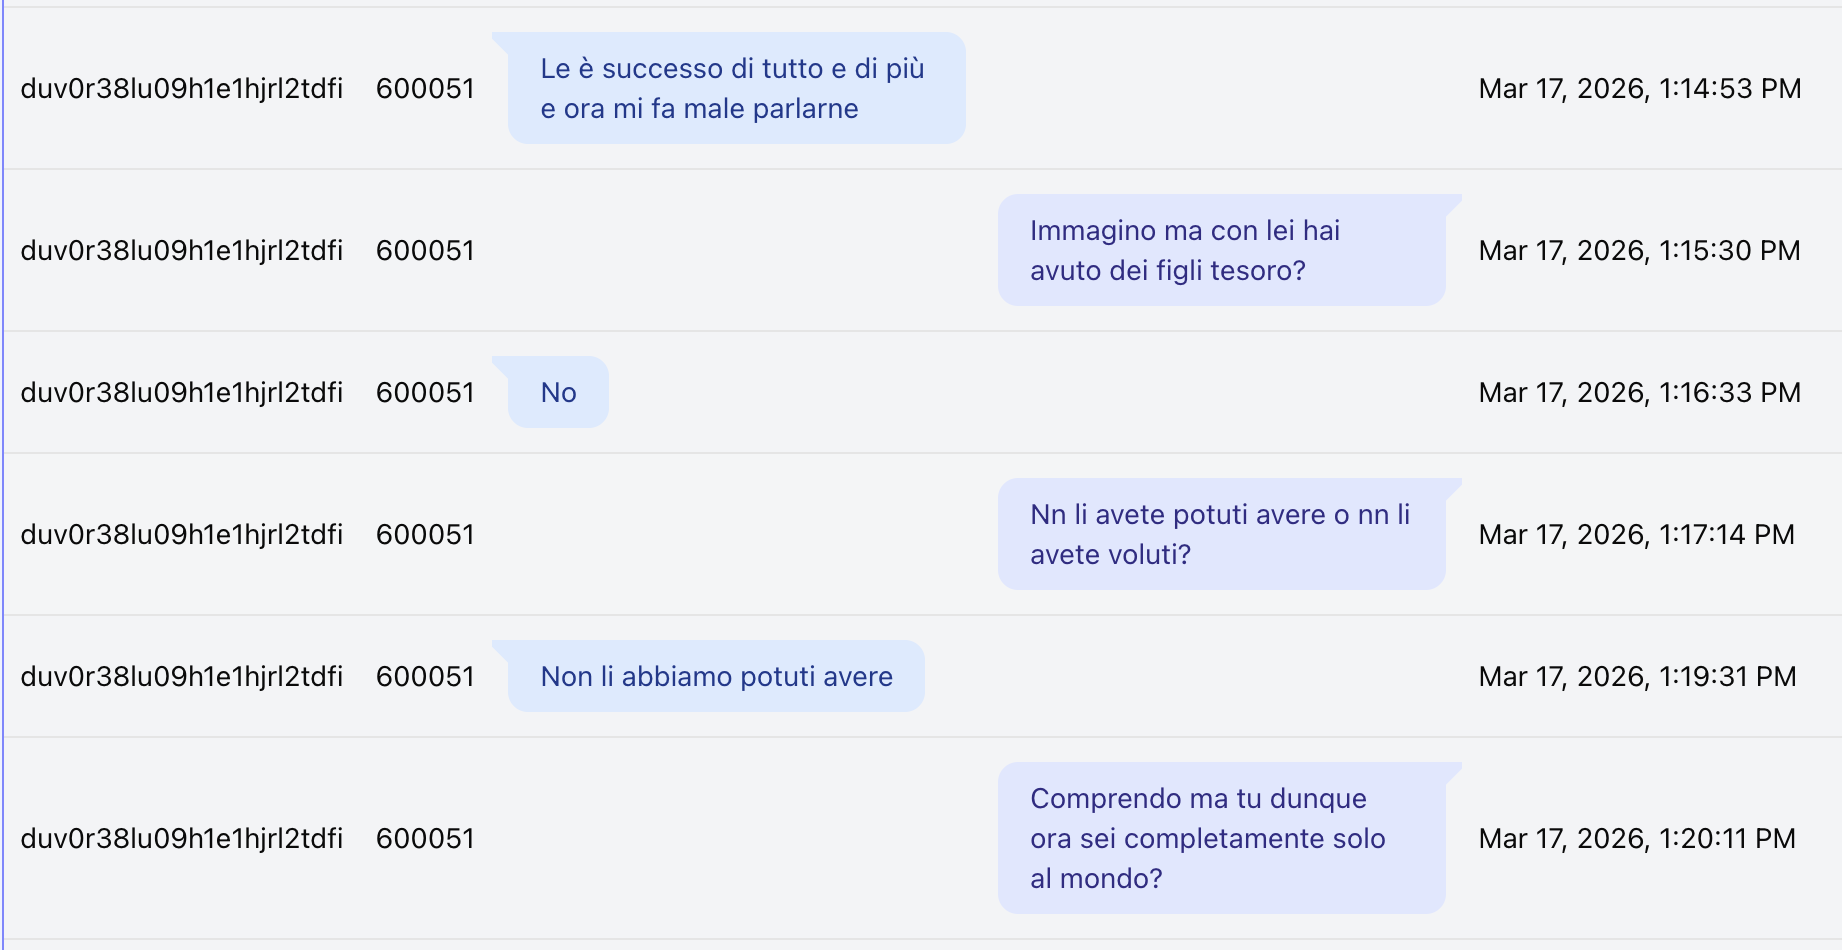Select the 600051 number in the 1:17:14 PM row
Screen dimensions: 1842x950
pyautogui.click(x=425, y=534)
